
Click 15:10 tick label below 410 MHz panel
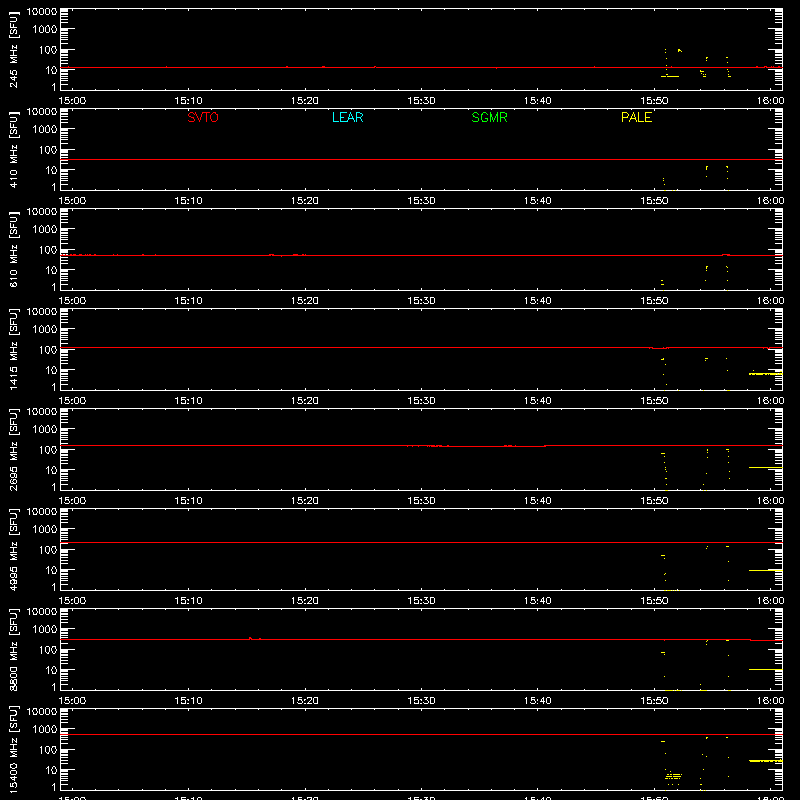[x=189, y=201]
